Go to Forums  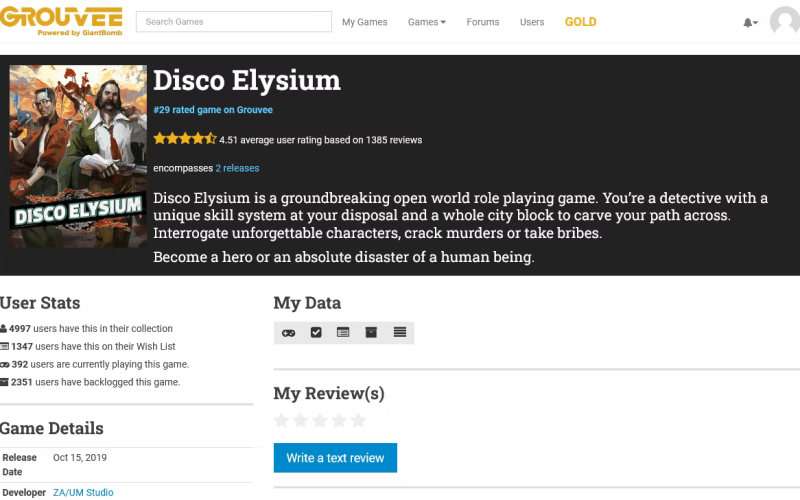coord(483,22)
